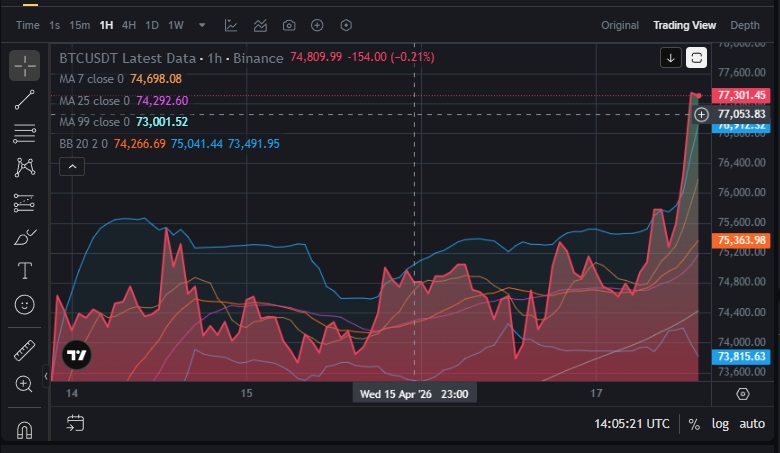
Task: Collapse the indicator legend chevron
Action: [72, 167]
